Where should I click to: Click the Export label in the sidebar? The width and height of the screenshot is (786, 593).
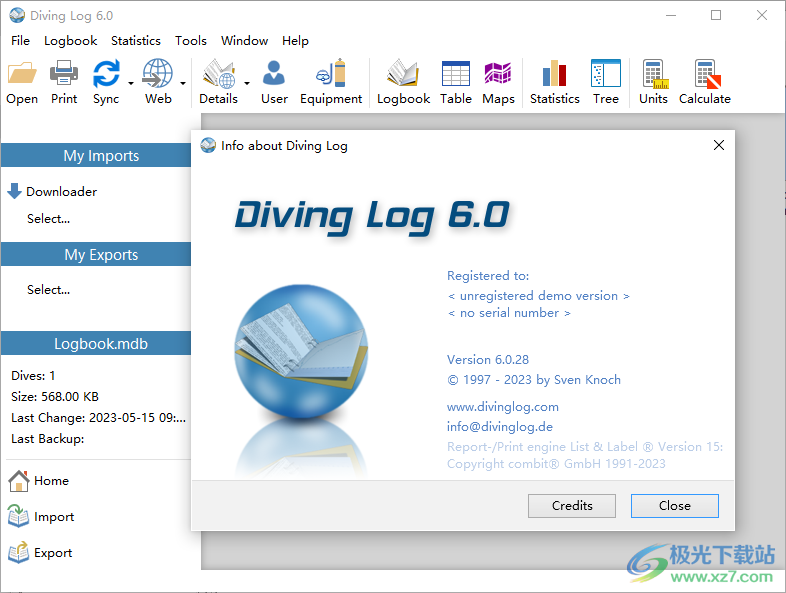(53, 553)
